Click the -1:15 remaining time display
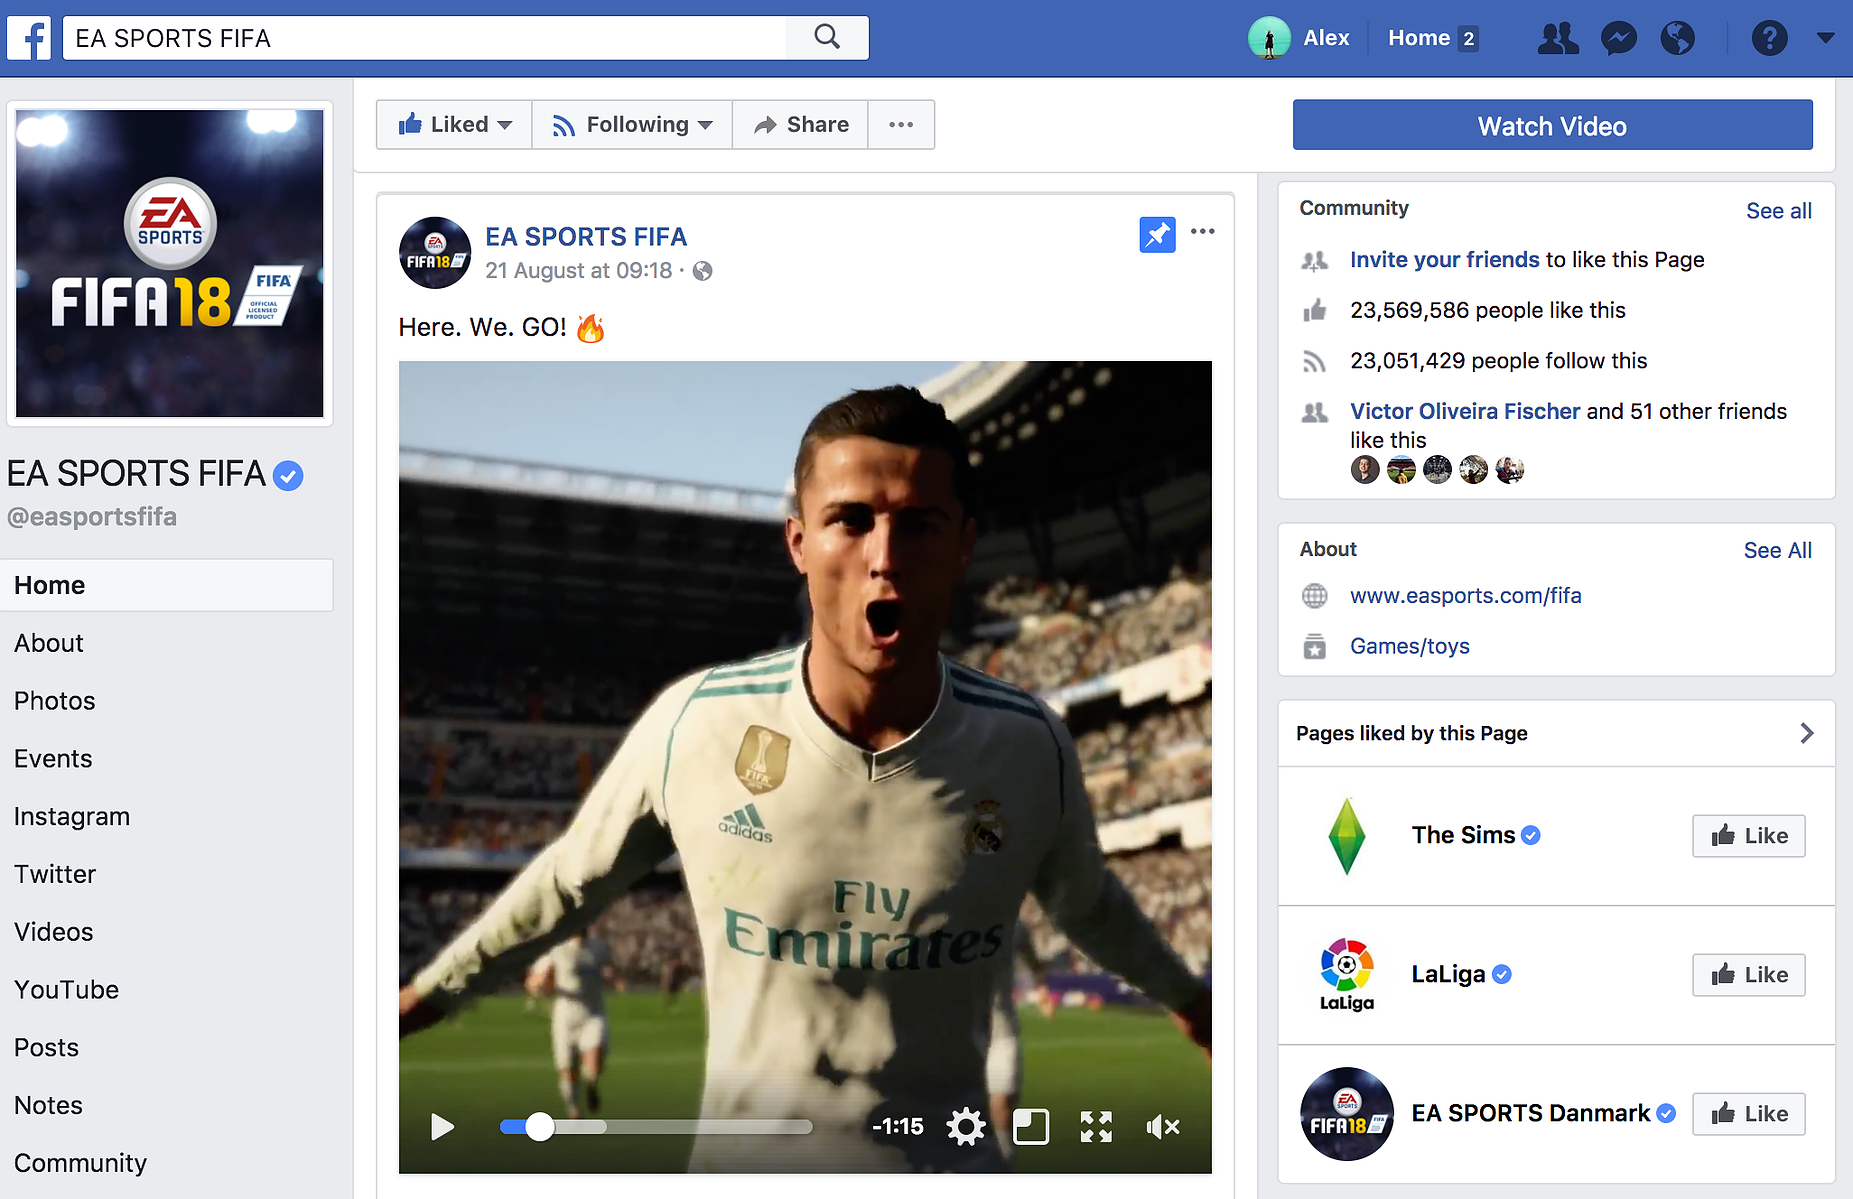 pos(897,1127)
